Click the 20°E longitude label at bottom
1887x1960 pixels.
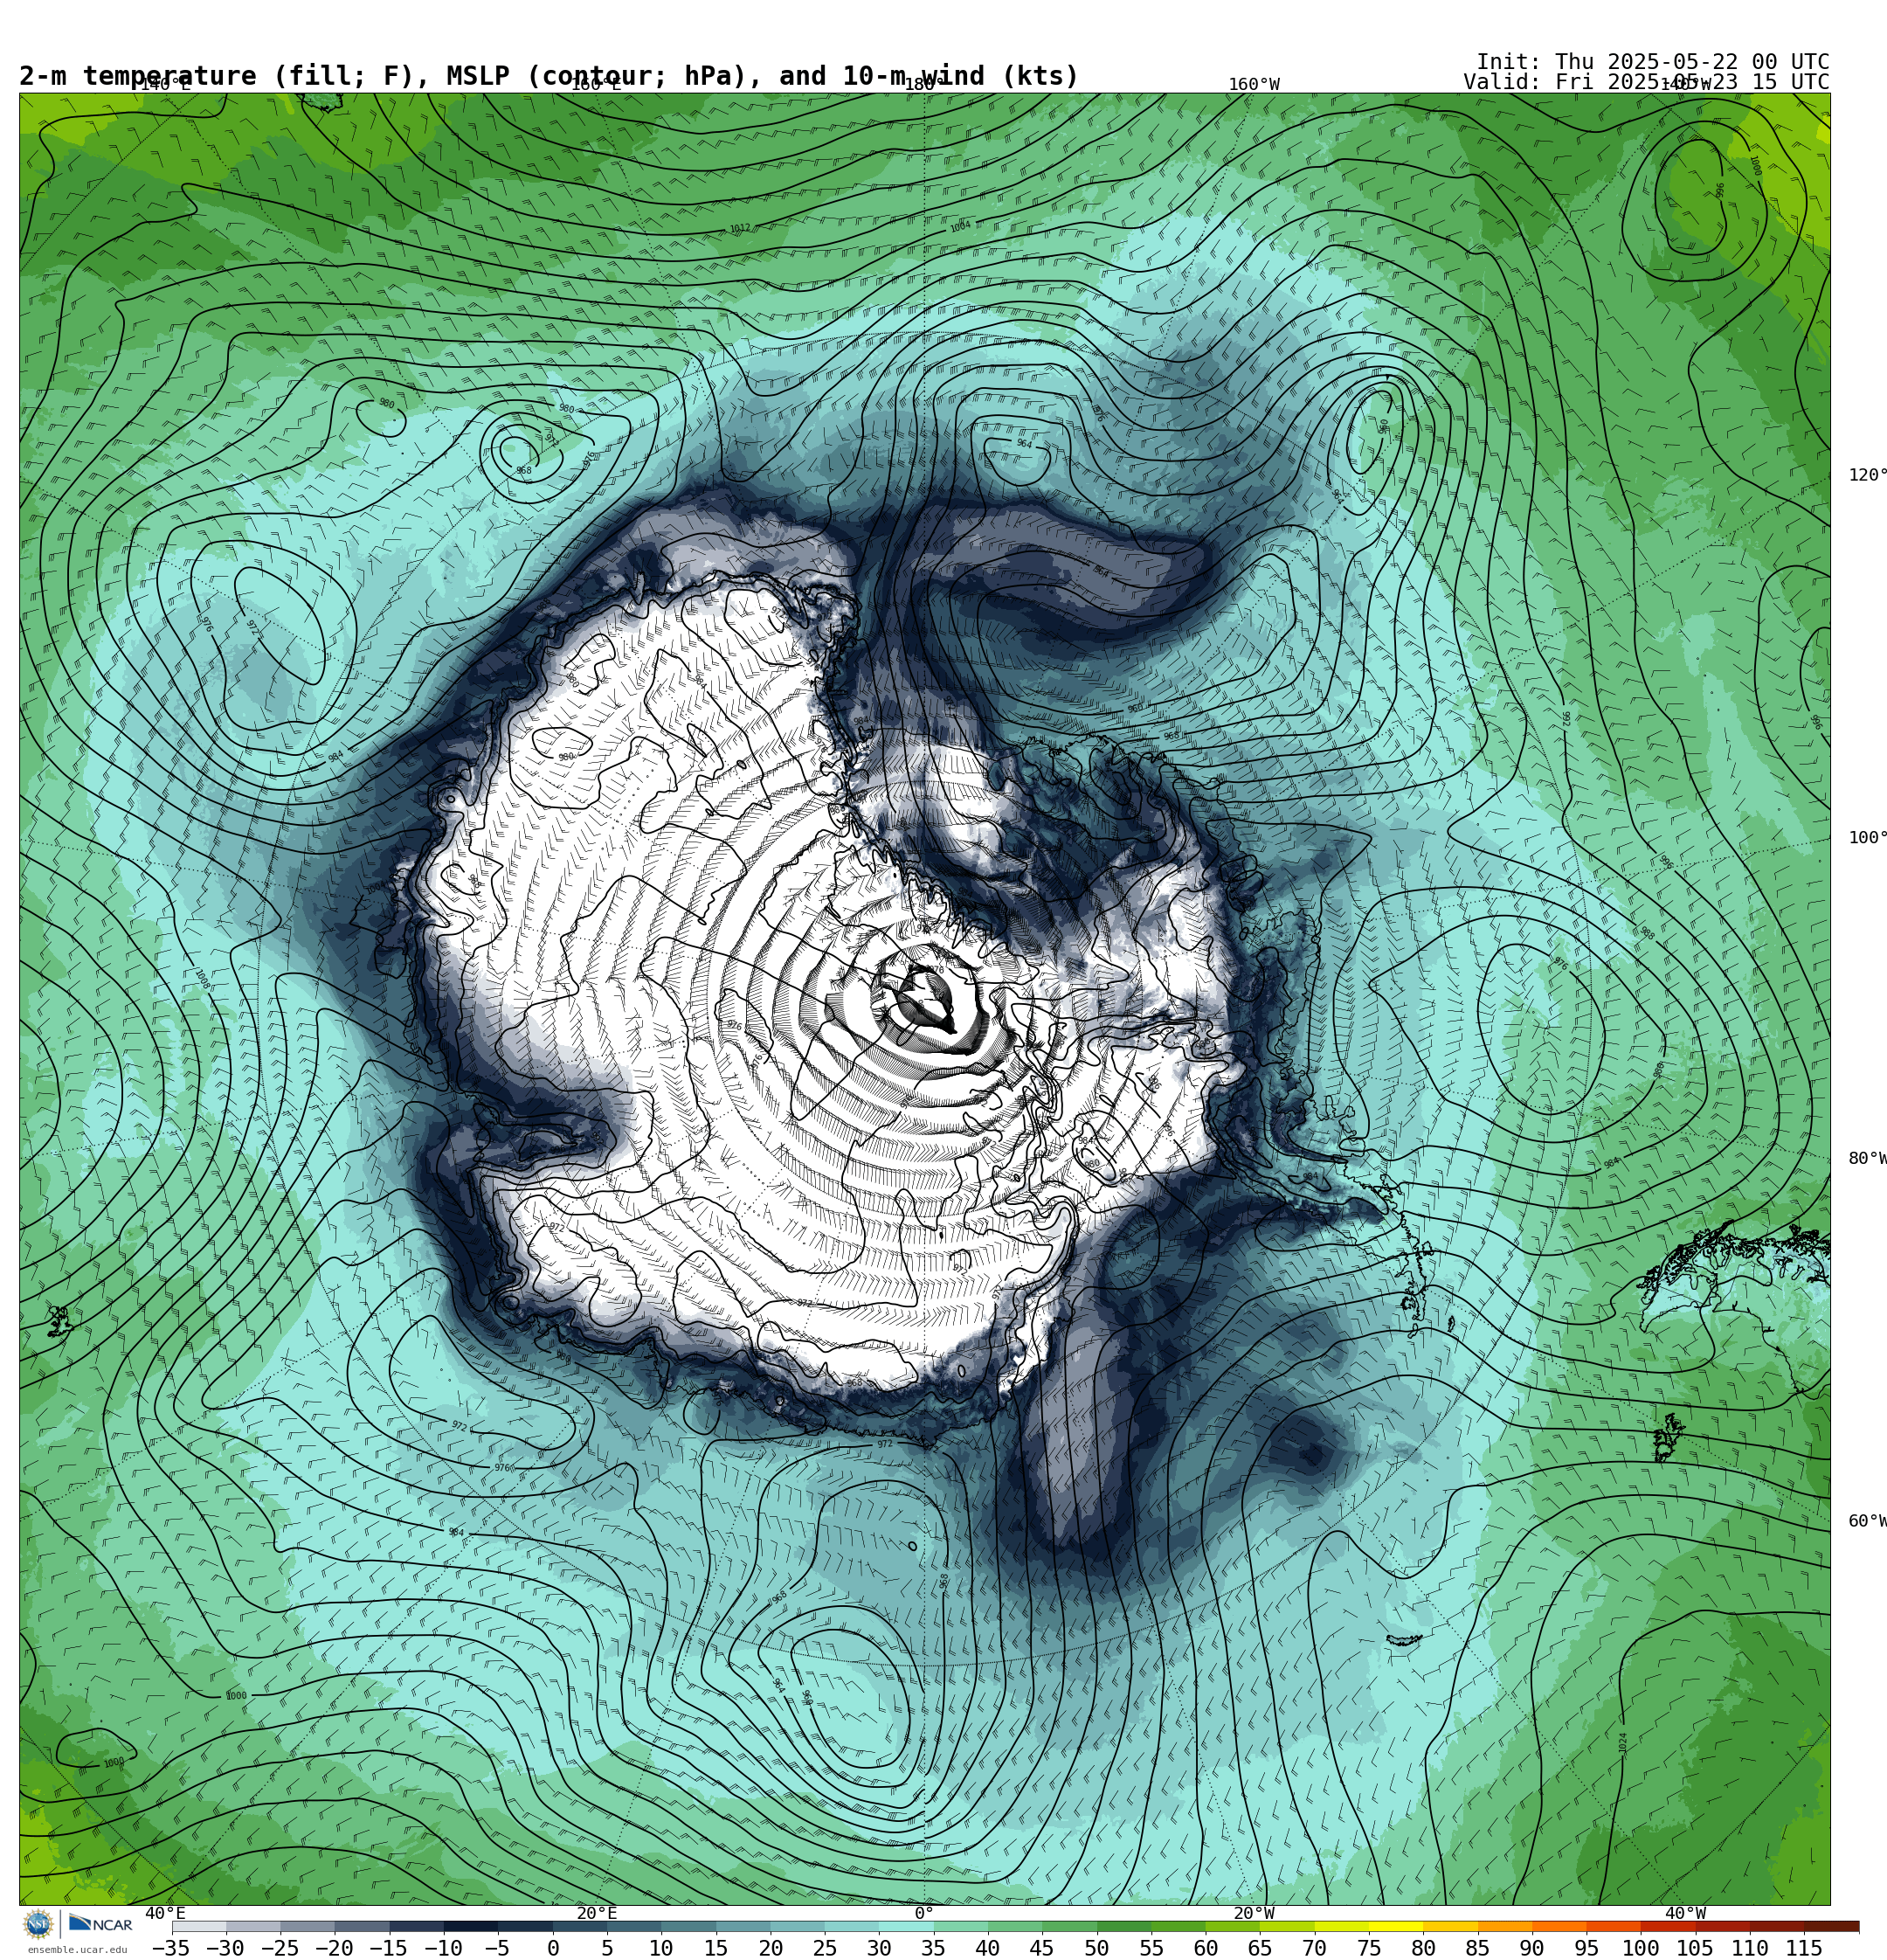tap(597, 1913)
